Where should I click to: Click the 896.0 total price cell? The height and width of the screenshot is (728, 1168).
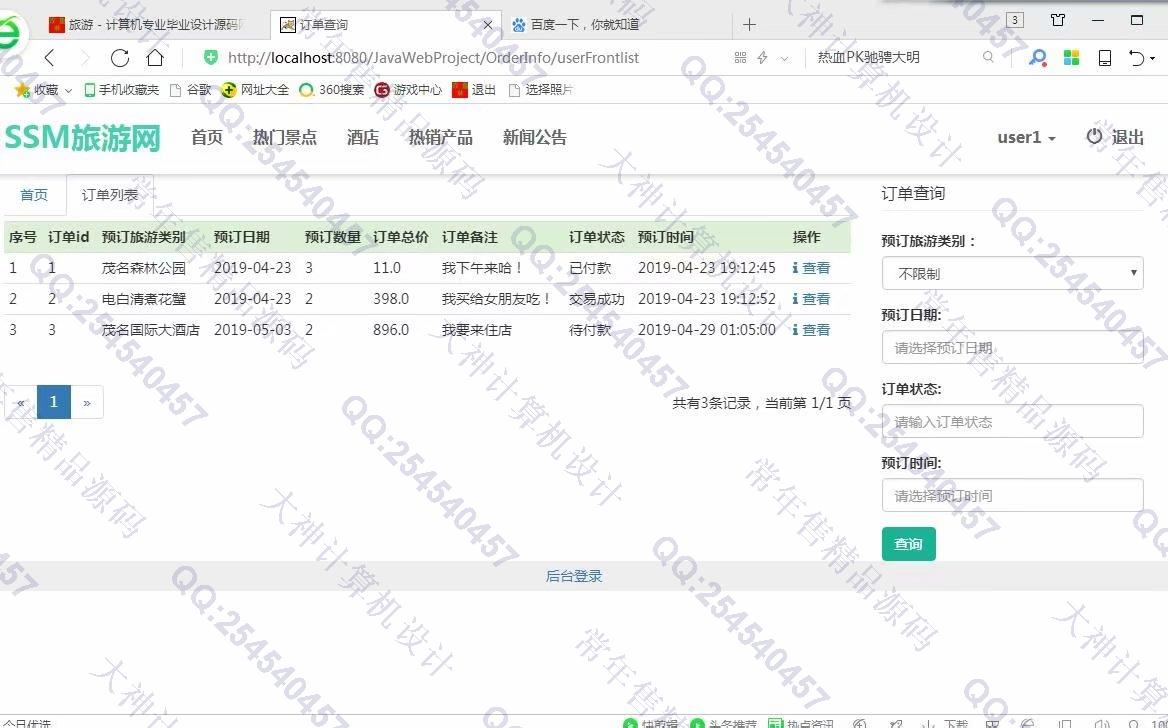pyautogui.click(x=391, y=329)
